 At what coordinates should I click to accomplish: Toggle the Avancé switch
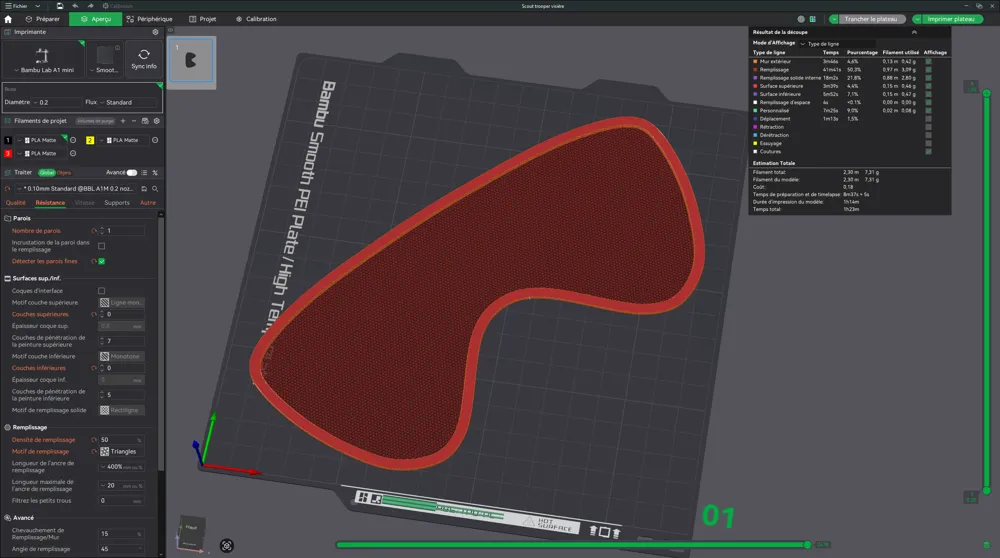pyautogui.click(x=131, y=173)
